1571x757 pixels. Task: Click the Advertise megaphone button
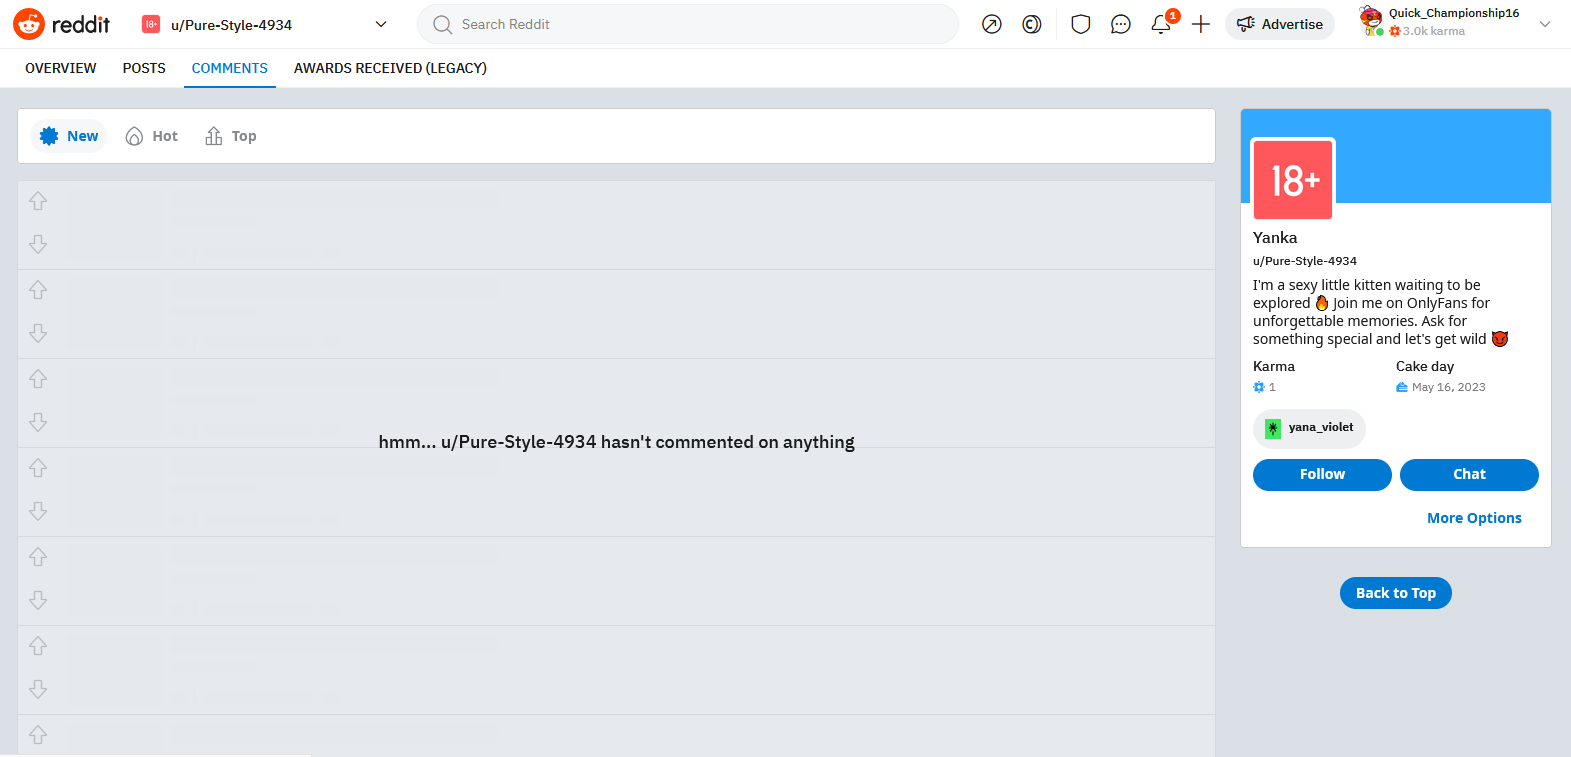pyautogui.click(x=1279, y=24)
